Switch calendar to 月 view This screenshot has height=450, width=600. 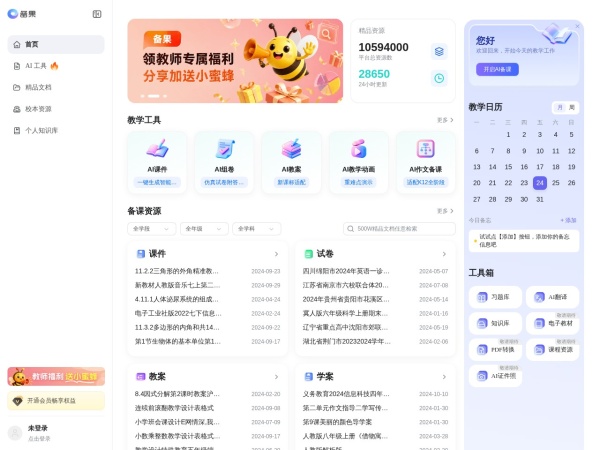coord(560,108)
